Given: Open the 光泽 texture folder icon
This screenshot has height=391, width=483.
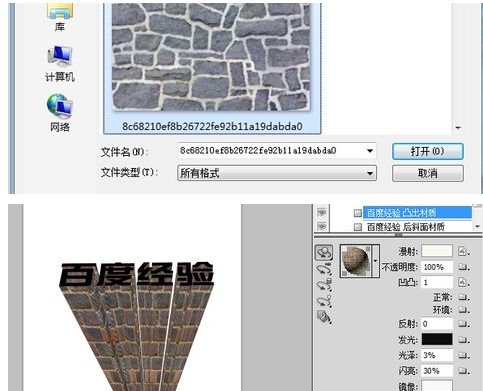Looking at the screenshot, I should tap(463, 355).
